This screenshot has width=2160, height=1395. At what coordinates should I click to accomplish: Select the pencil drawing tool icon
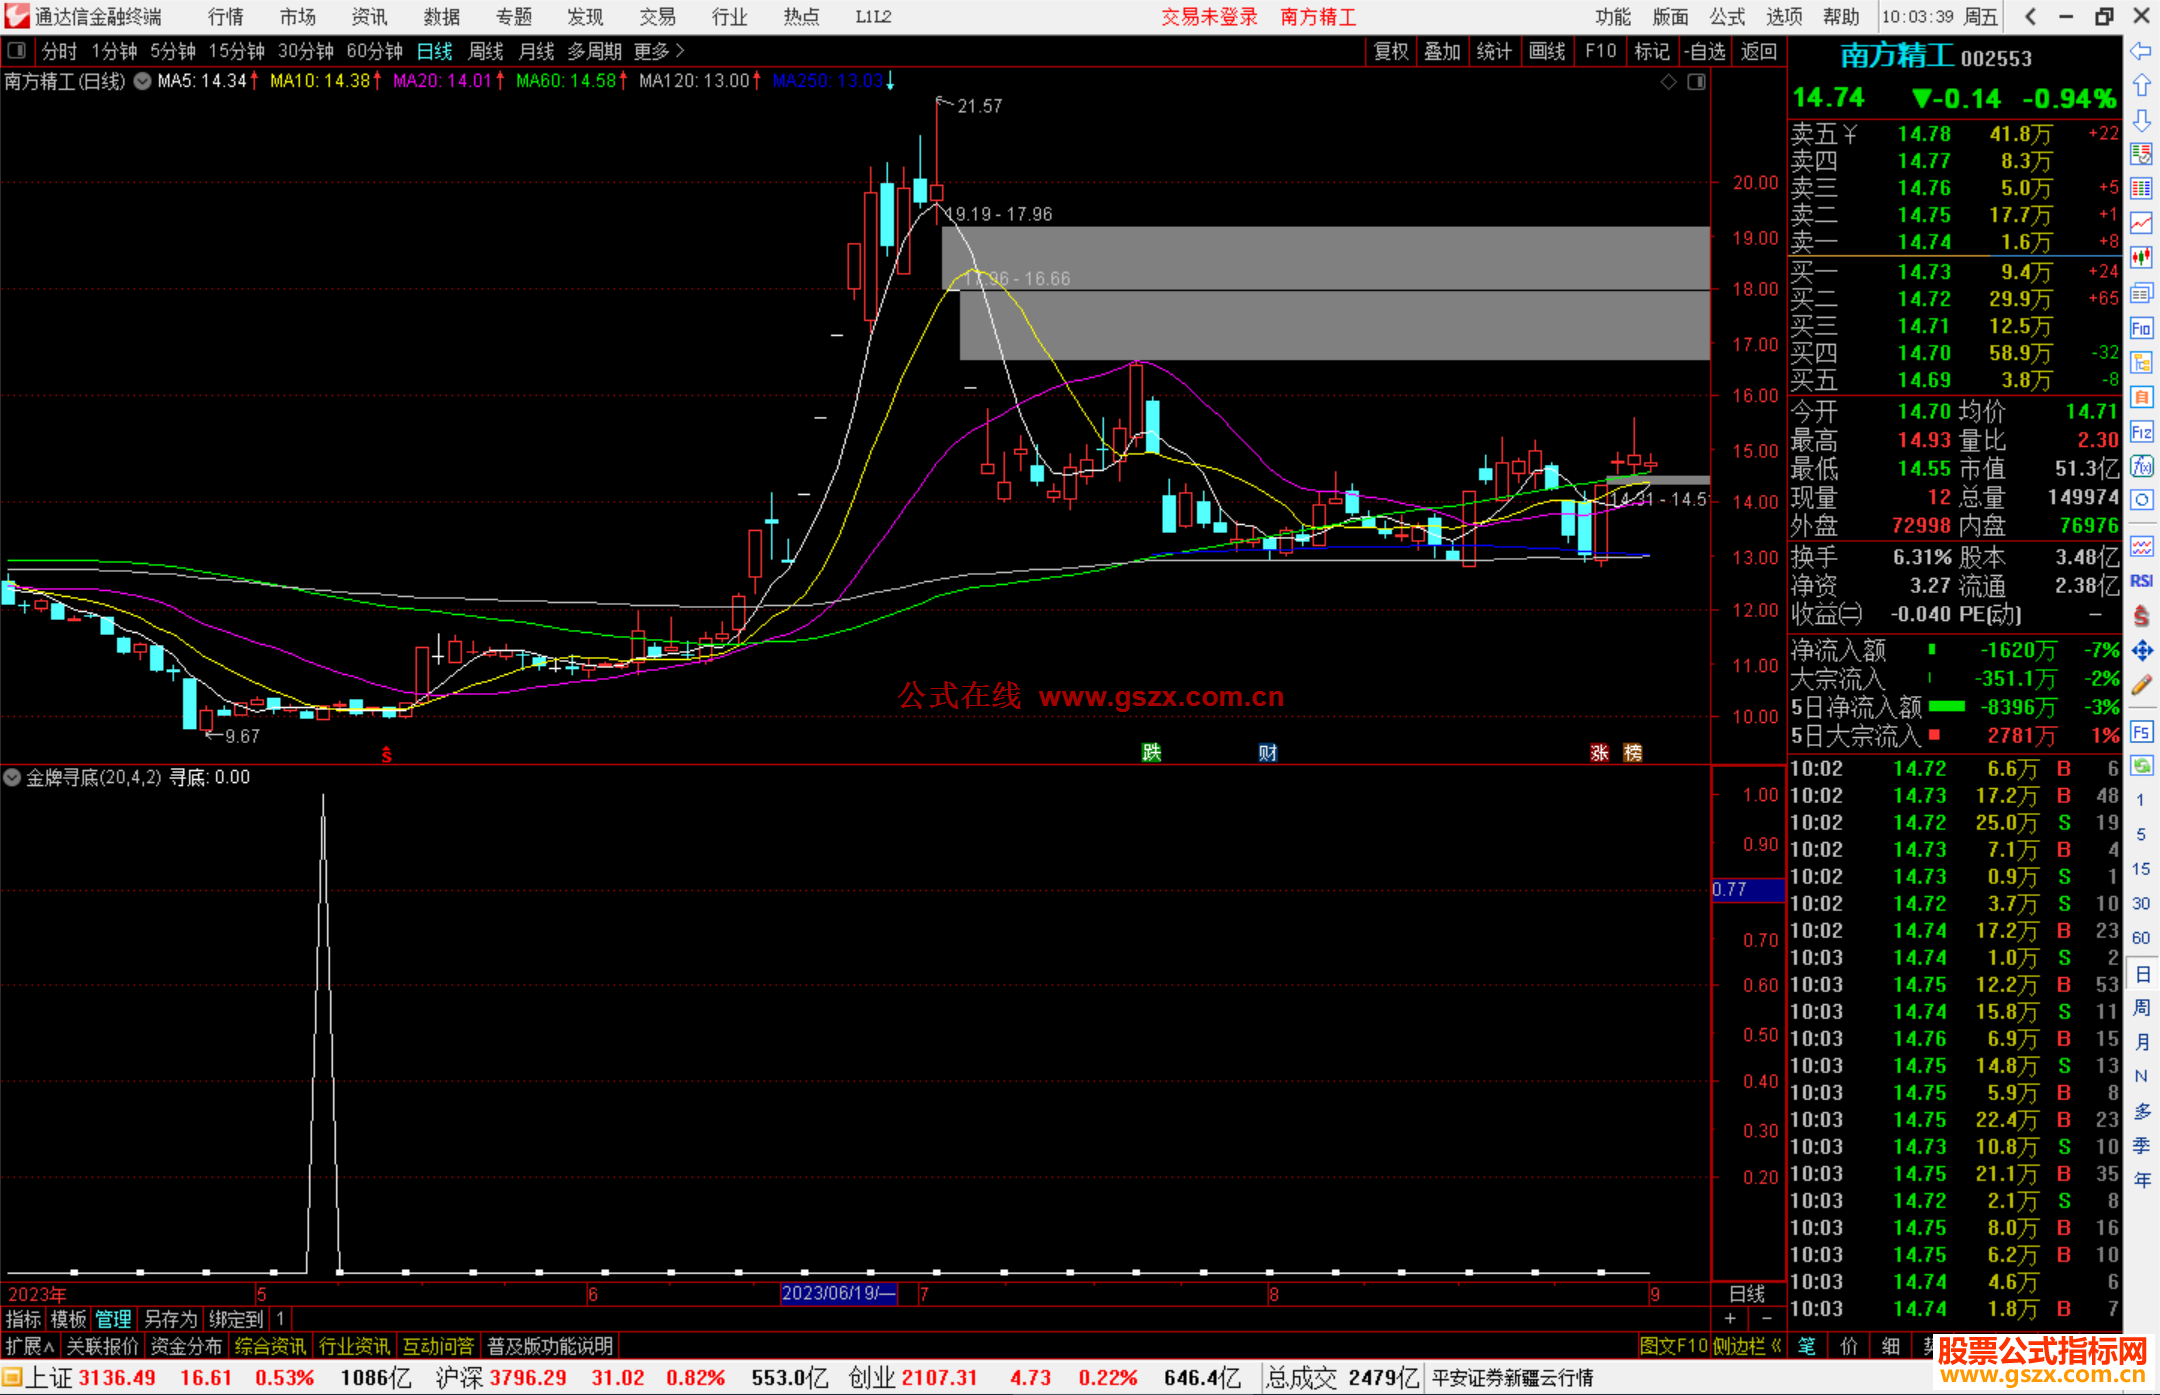click(x=2141, y=685)
